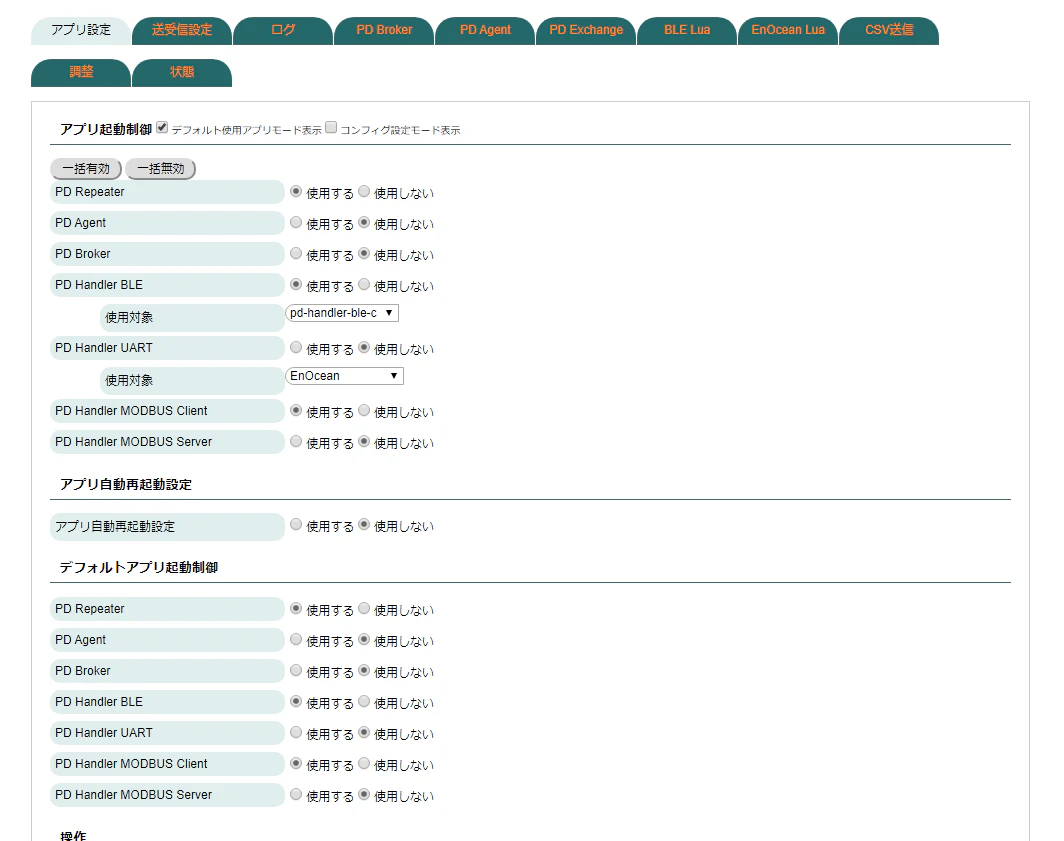
Task: Open the EnOcean Lua tab
Action: pos(788,31)
